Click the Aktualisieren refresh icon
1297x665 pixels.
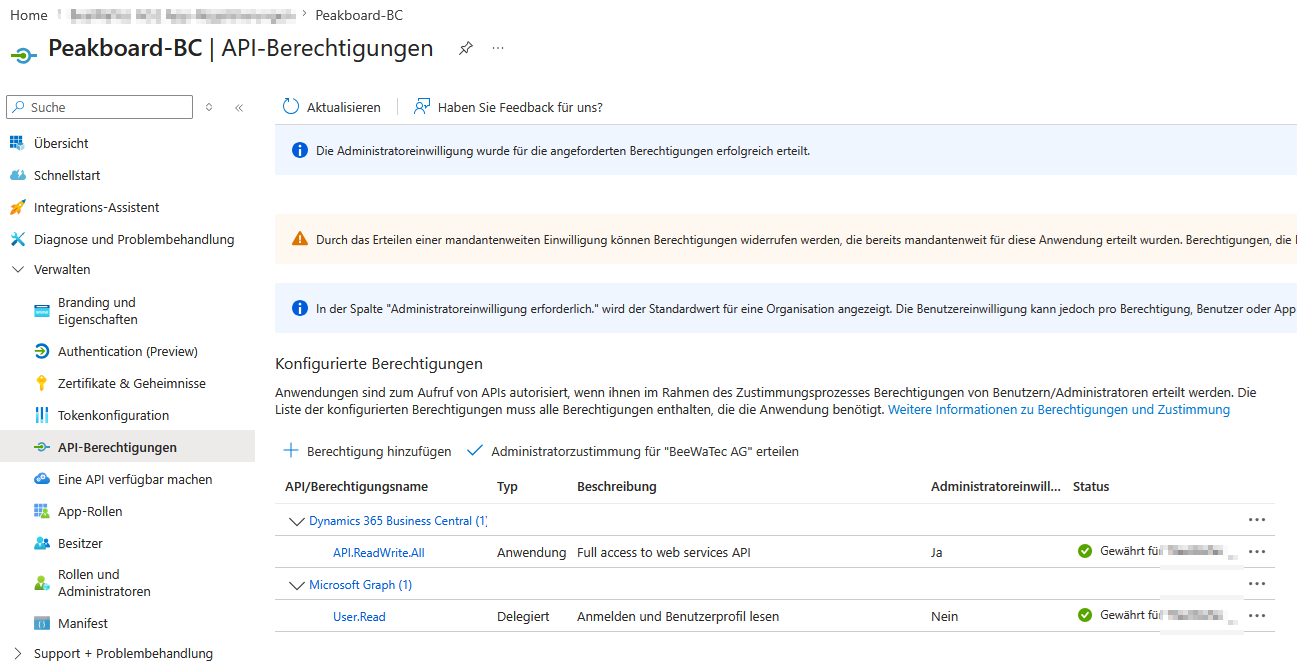point(291,107)
